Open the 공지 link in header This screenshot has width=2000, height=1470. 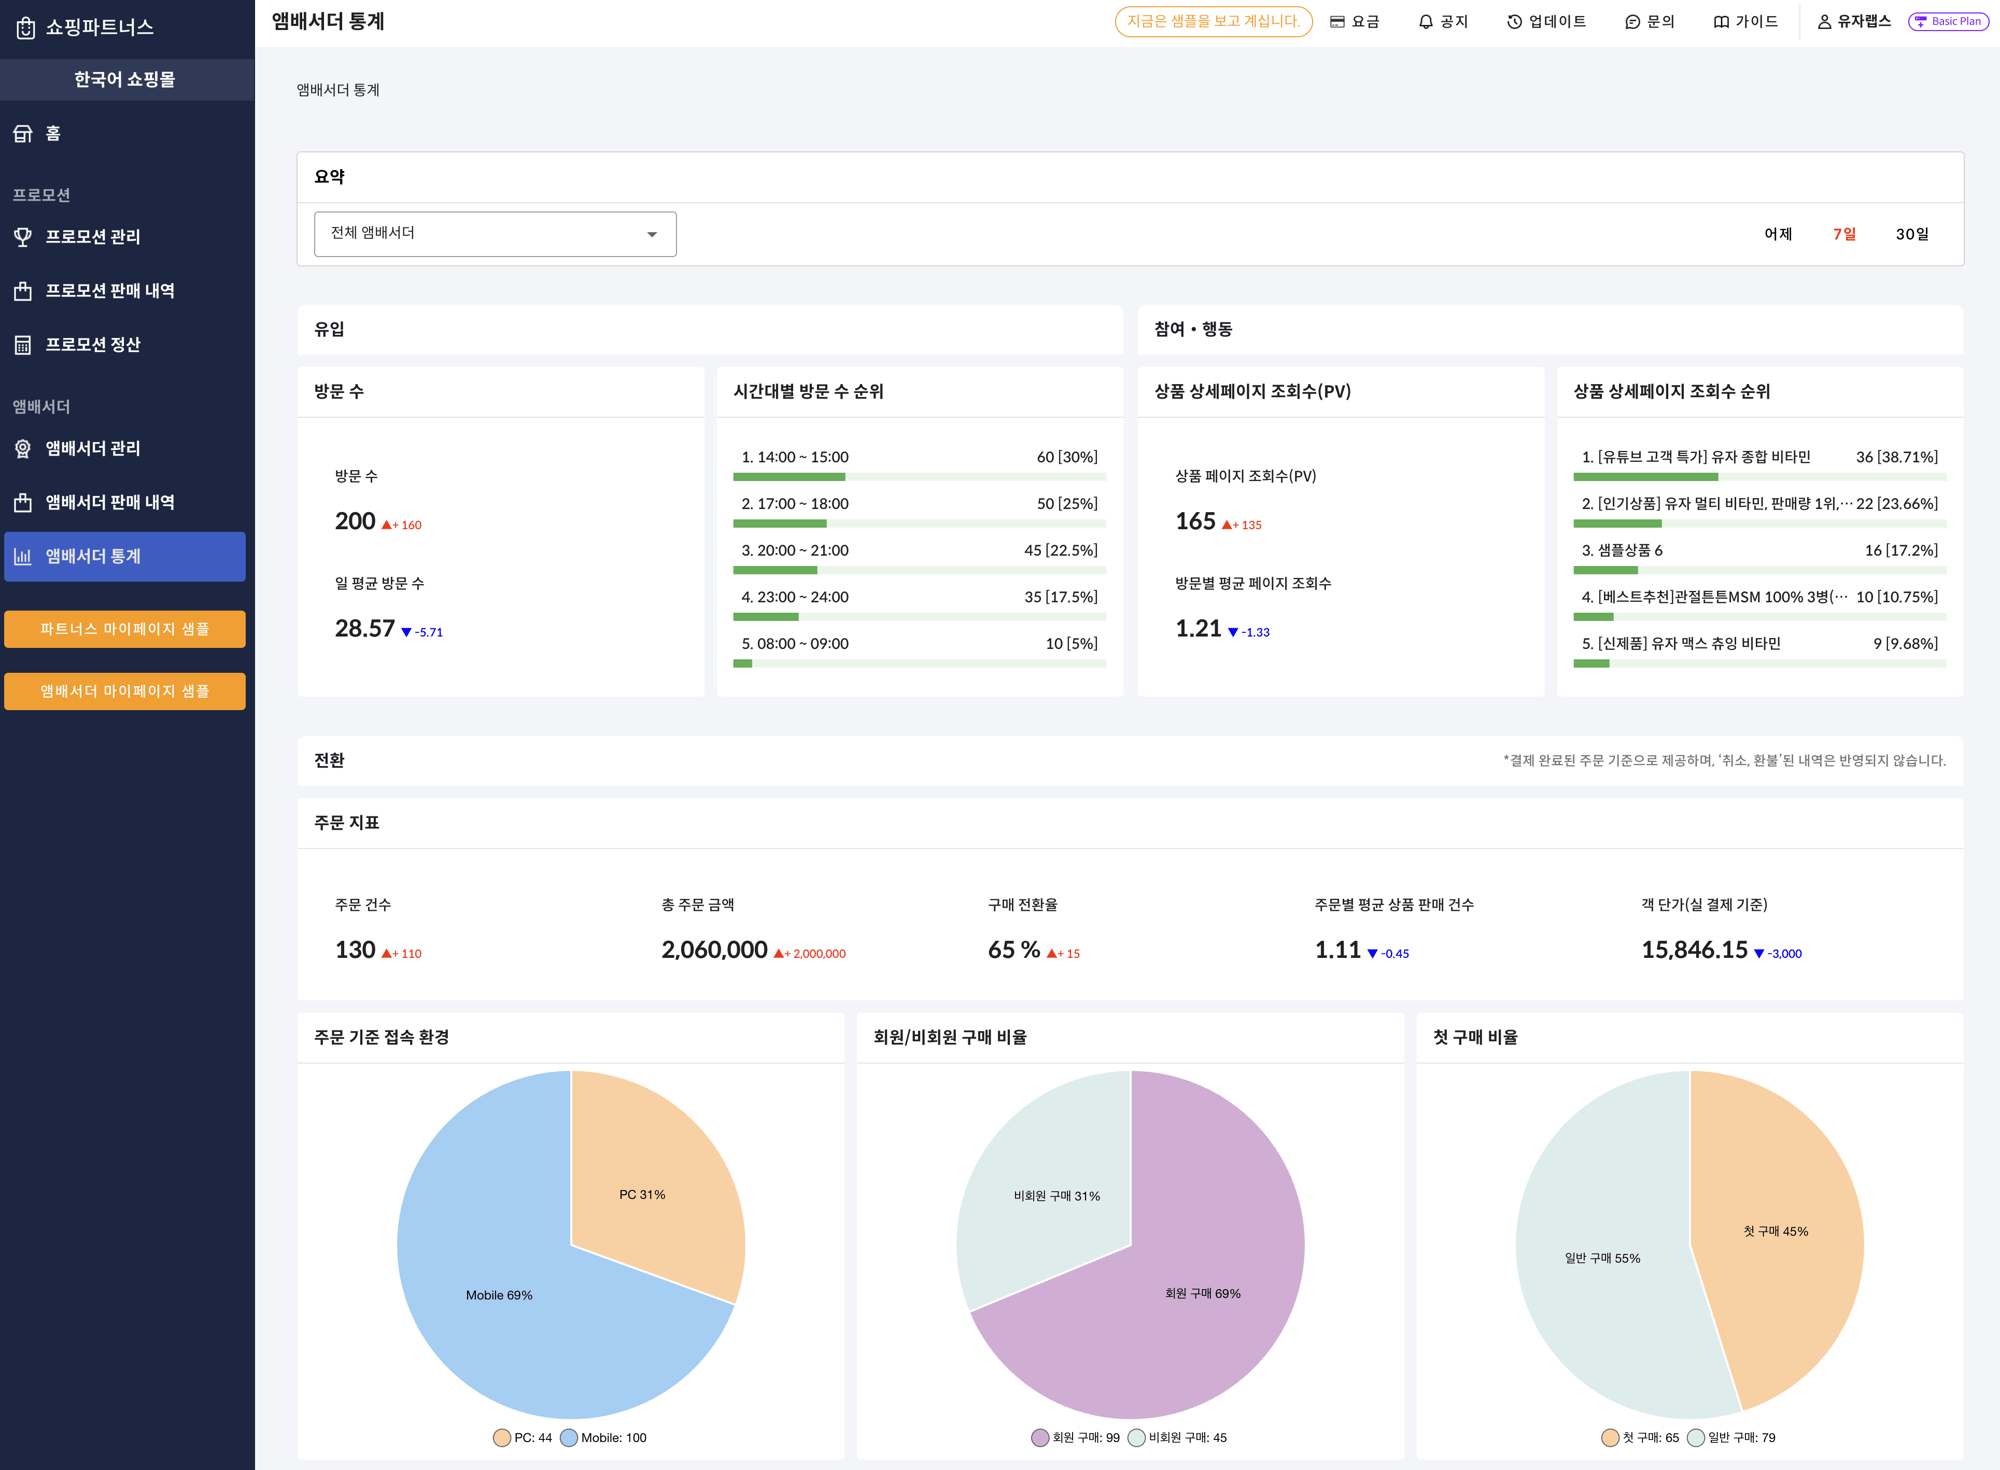tap(1443, 22)
